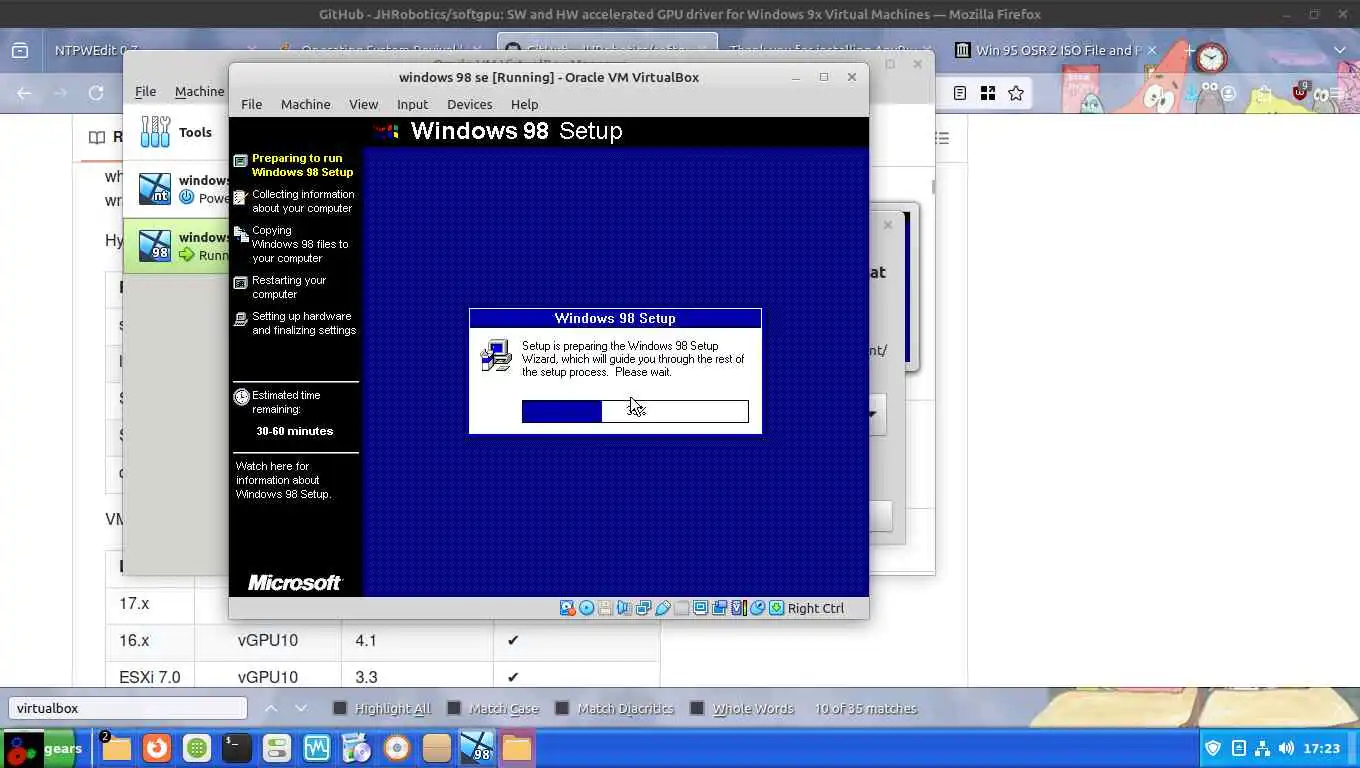The width and height of the screenshot is (1360, 768).
Task: Click CPU virtualization indicator in VM status bar
Action: [x=738, y=608]
